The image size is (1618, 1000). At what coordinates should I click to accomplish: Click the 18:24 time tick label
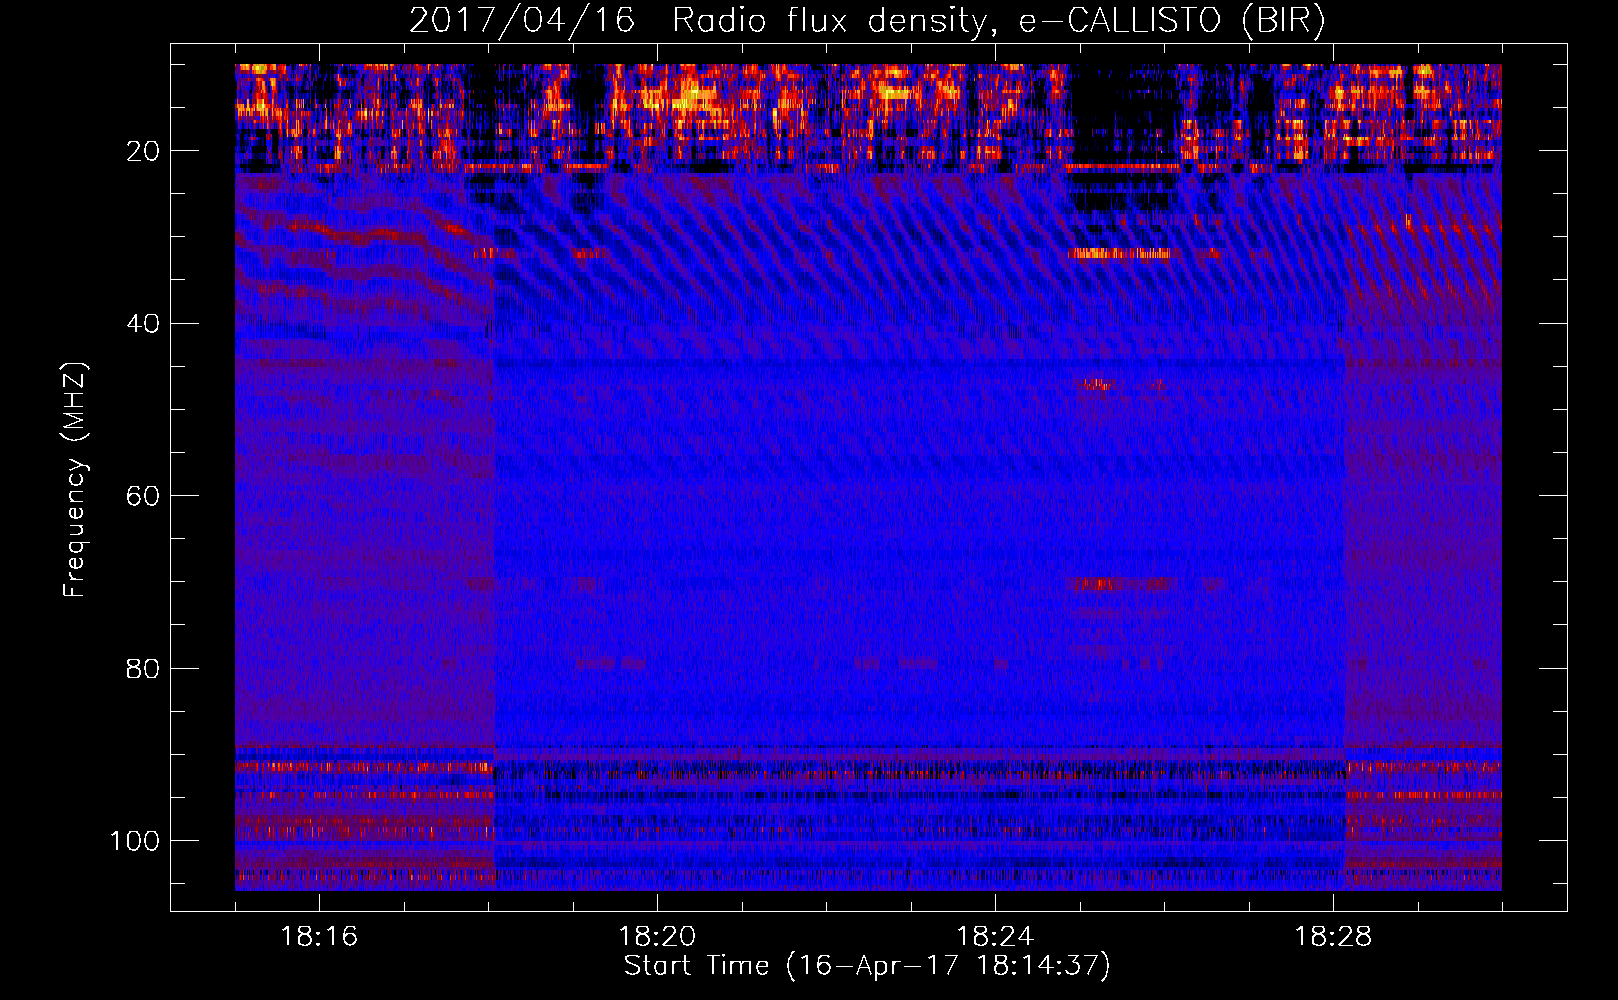click(995, 937)
